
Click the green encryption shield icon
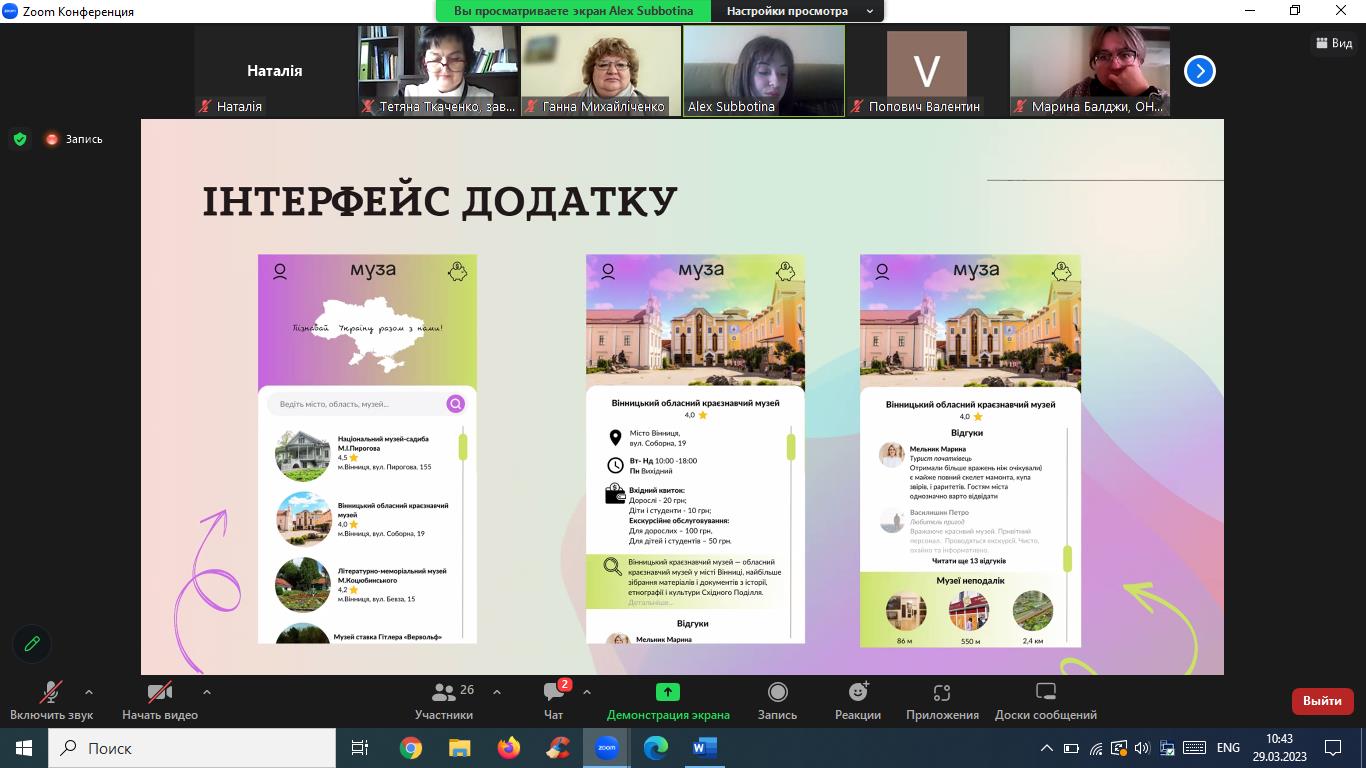[x=20, y=139]
